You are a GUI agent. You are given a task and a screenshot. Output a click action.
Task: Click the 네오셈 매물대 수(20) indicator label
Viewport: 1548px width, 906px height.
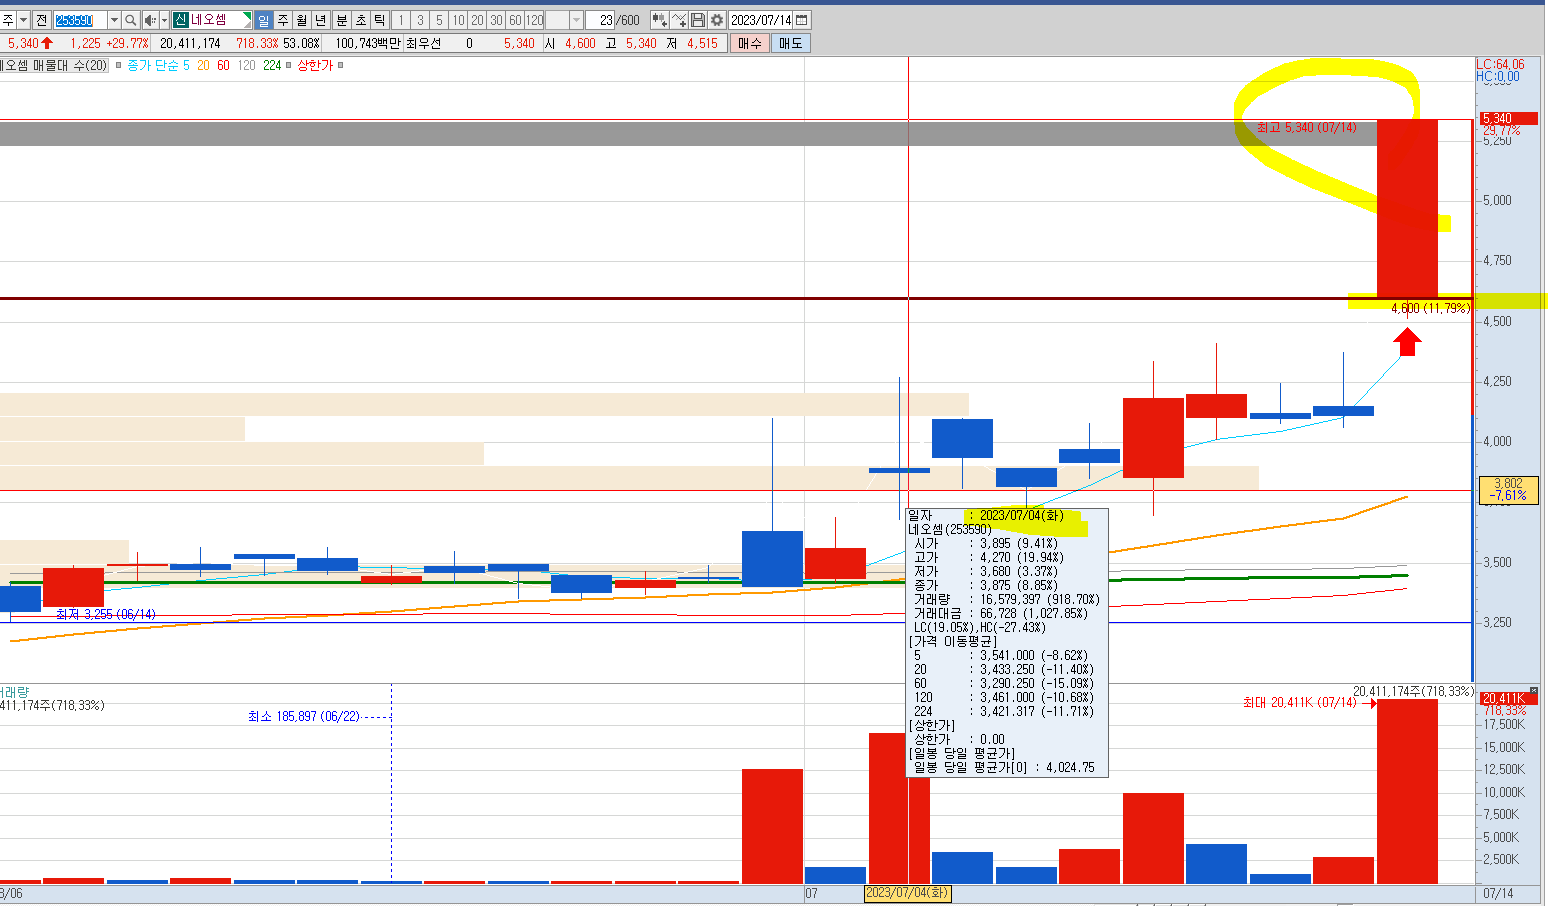pyautogui.click(x=54, y=65)
